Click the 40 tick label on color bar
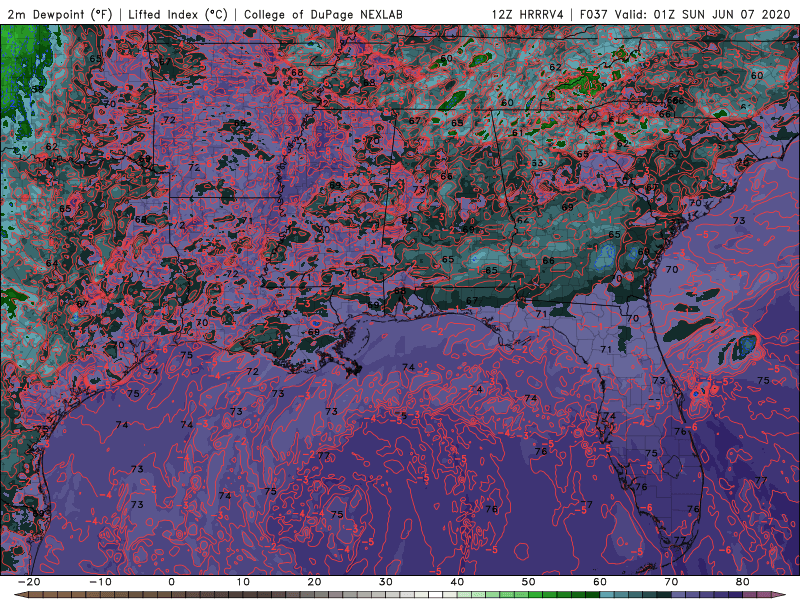 [457, 582]
